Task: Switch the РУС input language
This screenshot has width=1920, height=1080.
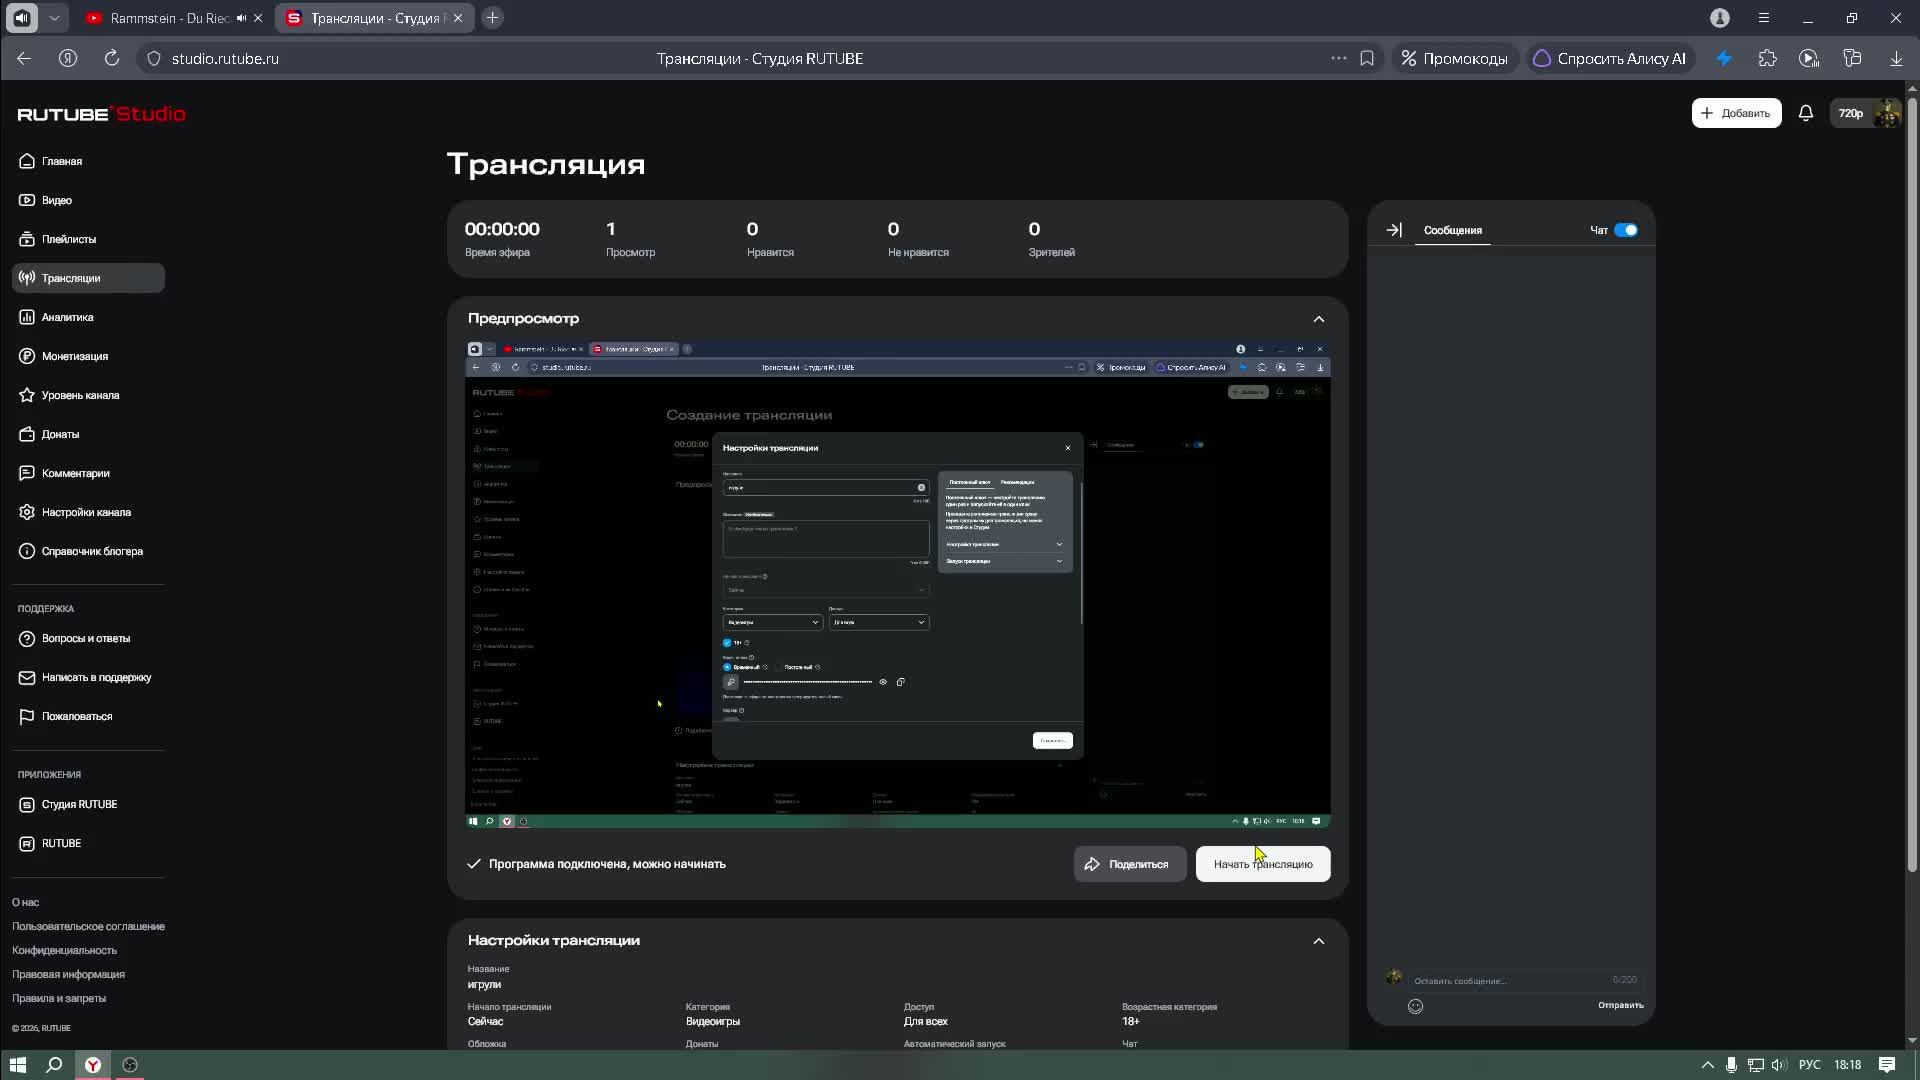Action: click(x=1809, y=1065)
